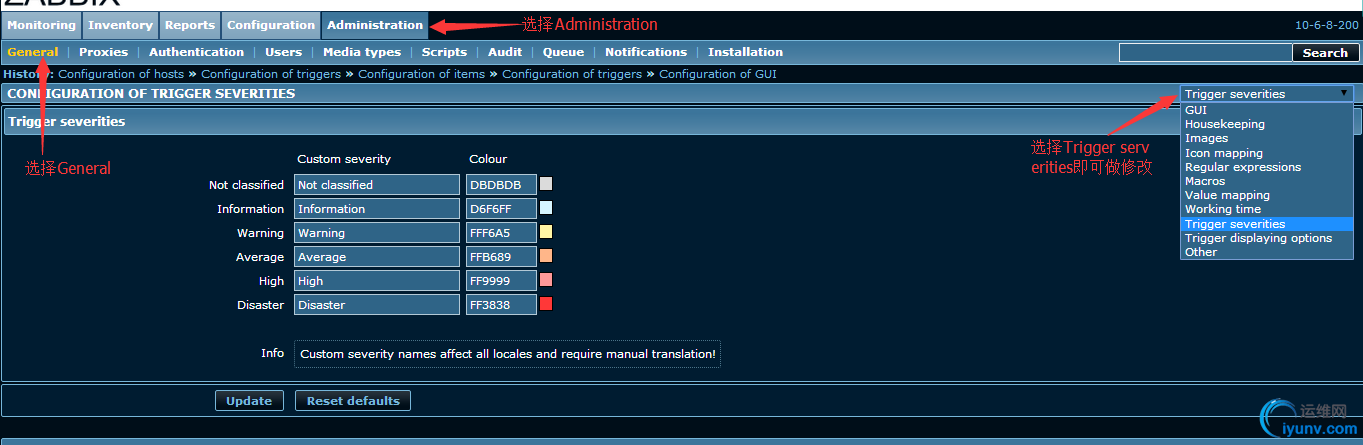Edit the Average severity name field
The width and height of the screenshot is (1363, 445).
pos(377,257)
